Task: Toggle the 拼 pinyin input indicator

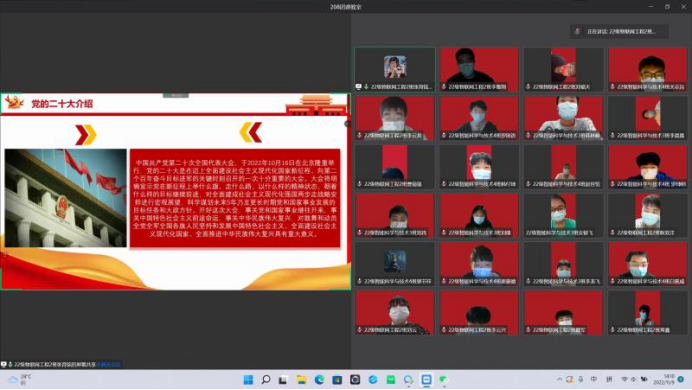Action: coord(609,379)
